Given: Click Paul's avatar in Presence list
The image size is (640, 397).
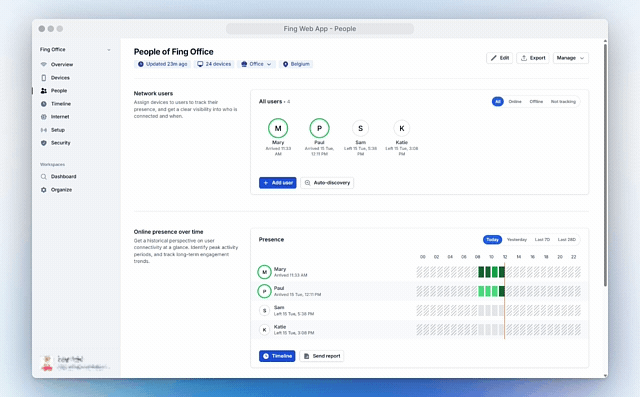Looking at the screenshot, I should click(x=264, y=291).
